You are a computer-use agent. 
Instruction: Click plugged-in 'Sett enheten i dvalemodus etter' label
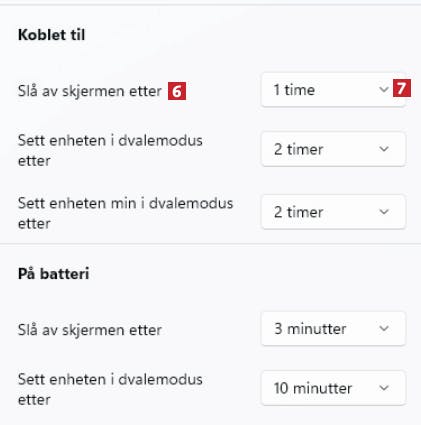point(110,150)
